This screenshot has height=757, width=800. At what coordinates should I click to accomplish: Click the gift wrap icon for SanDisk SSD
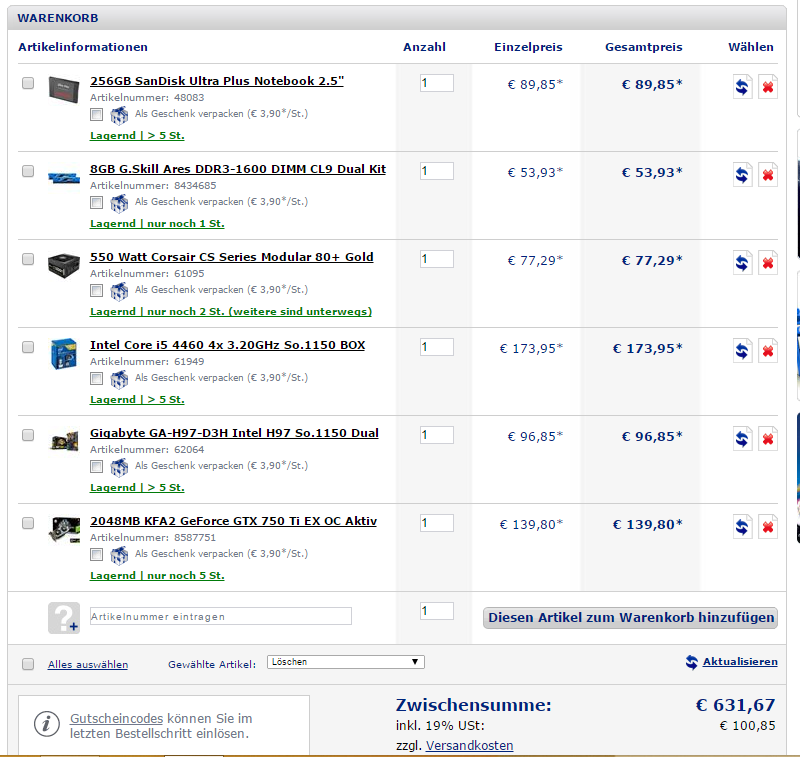pos(119,115)
